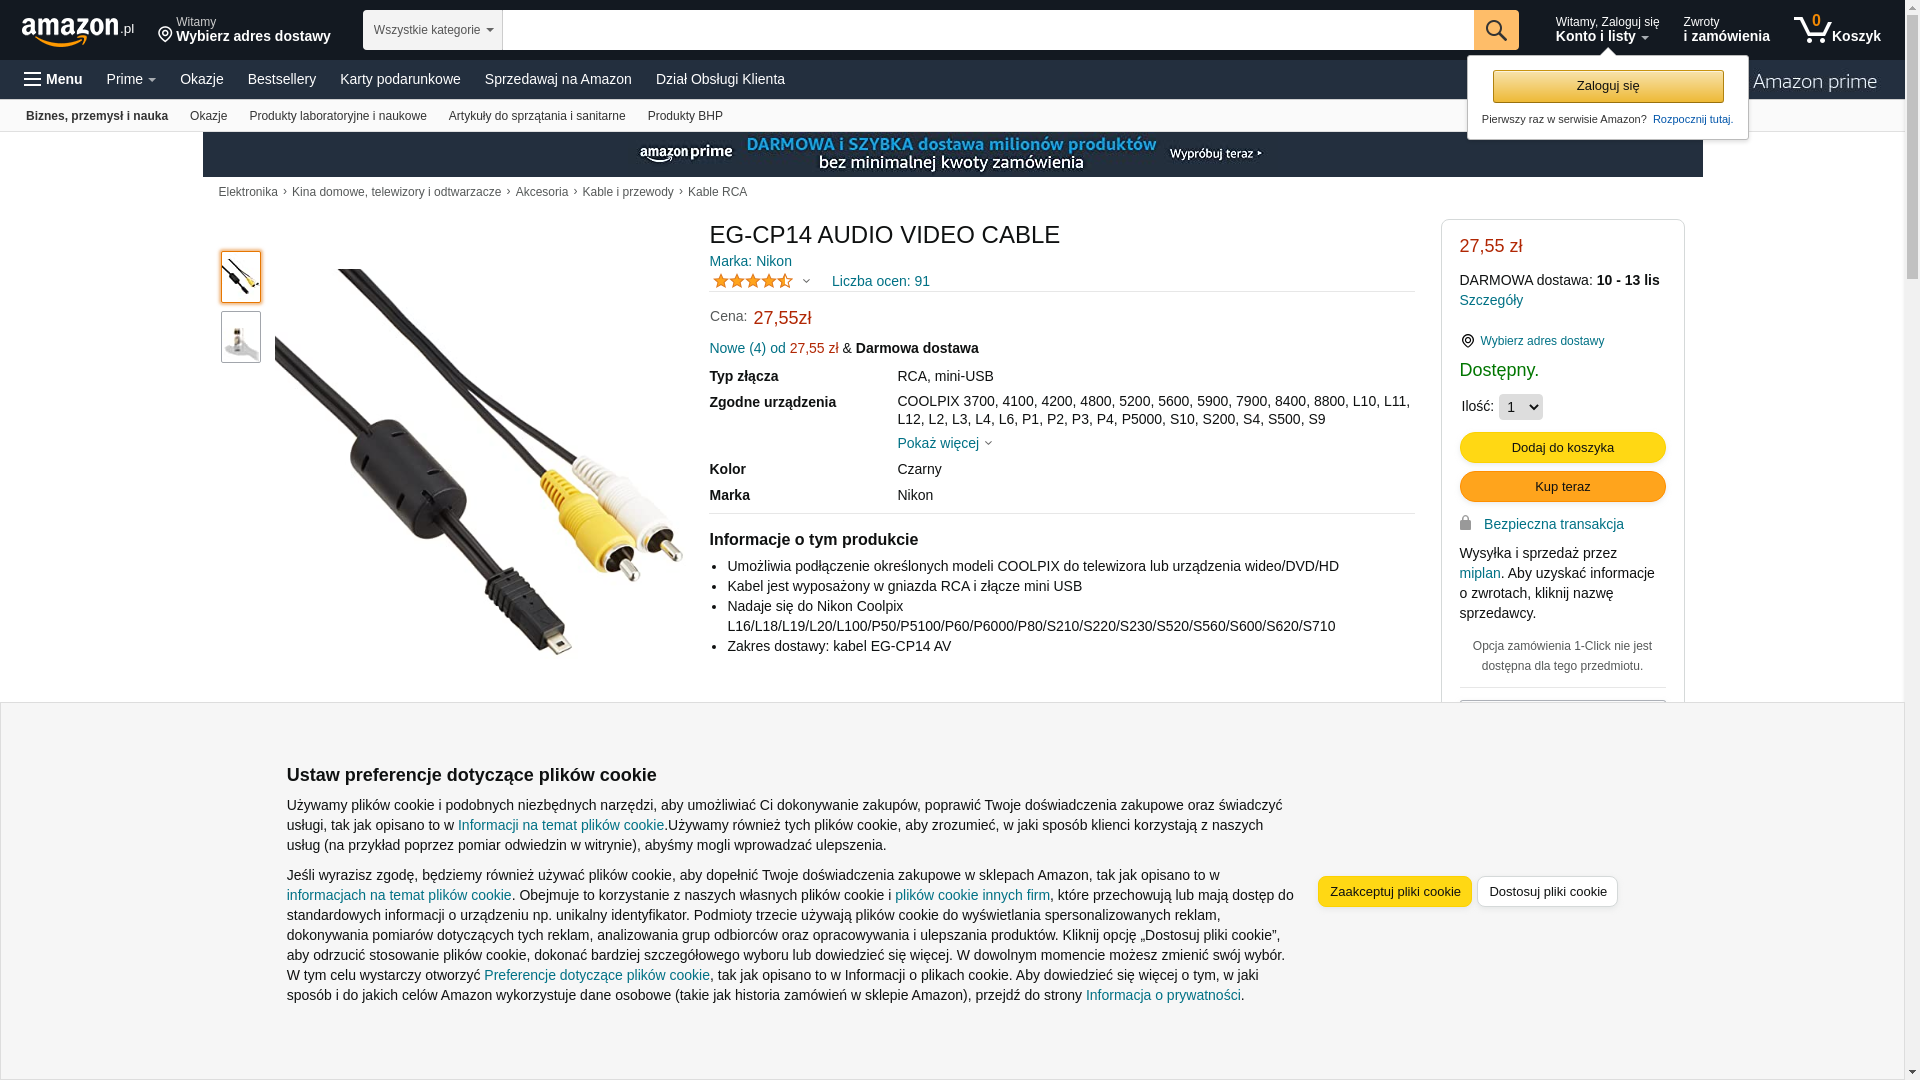This screenshot has height=1080, width=1920.
Task: Expand the Konto i listy account menu
Action: click(x=1607, y=30)
